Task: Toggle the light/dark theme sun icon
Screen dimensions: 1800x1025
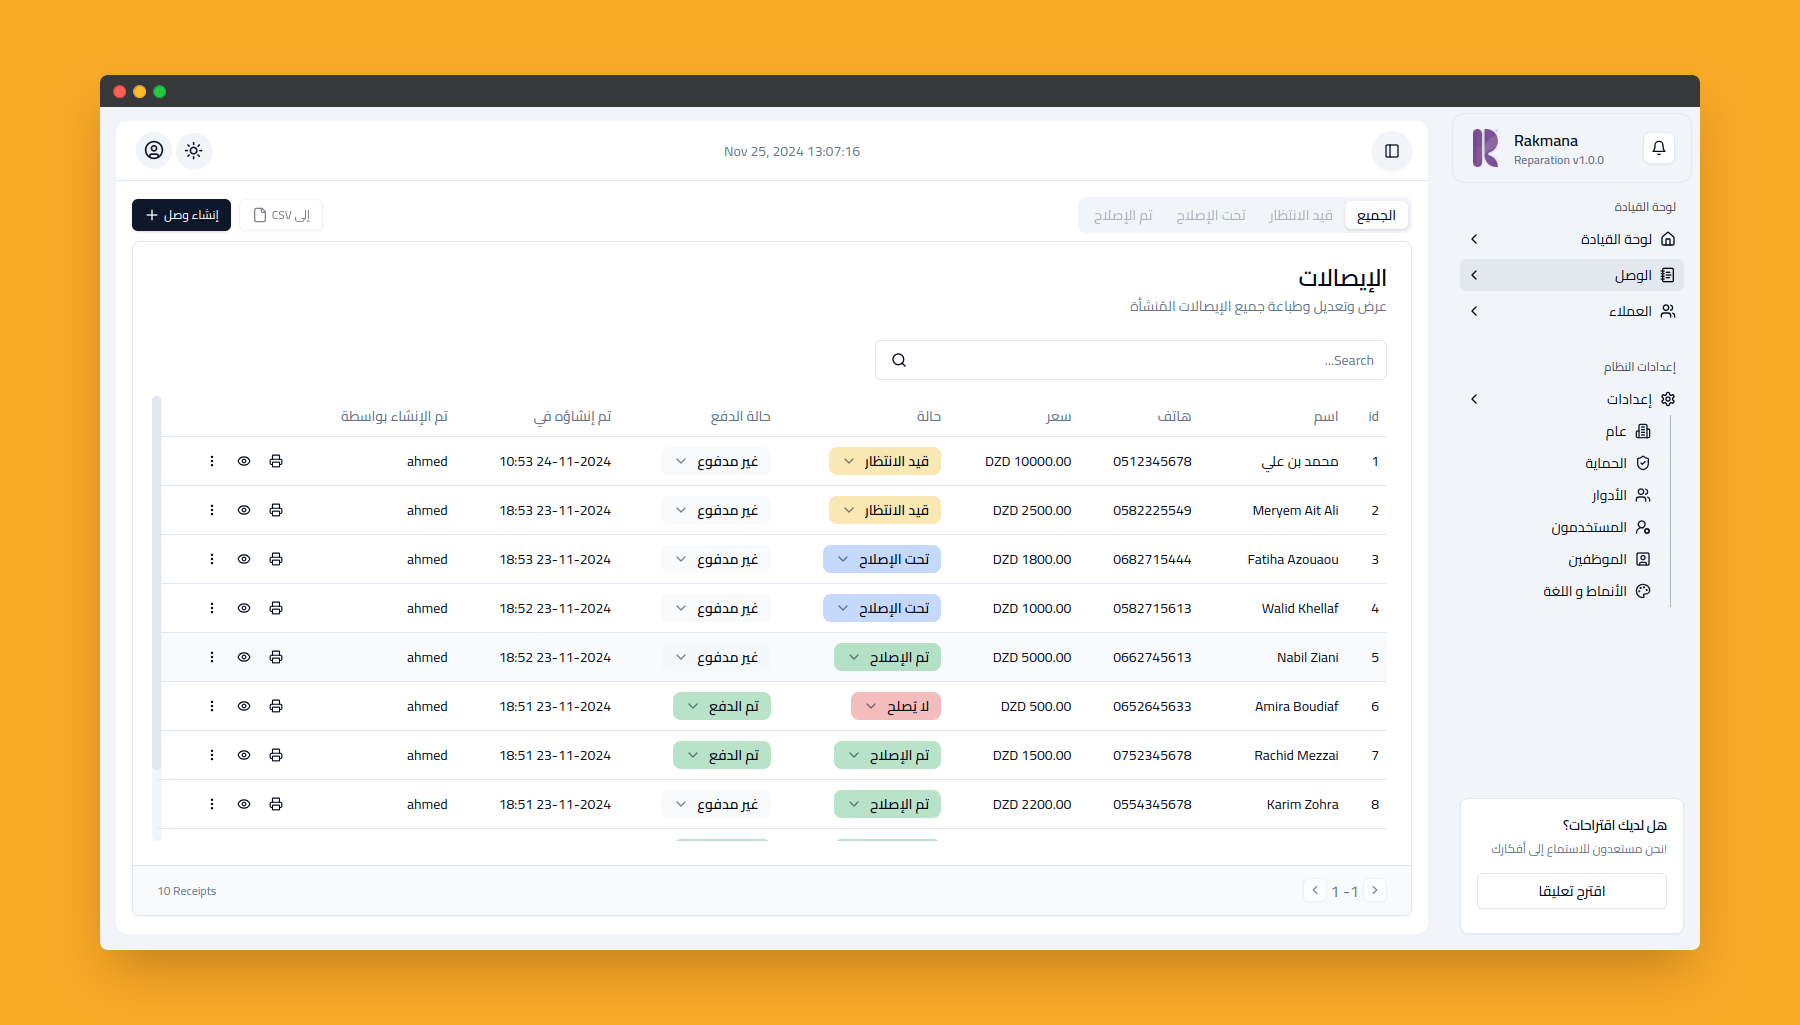Action: (194, 150)
